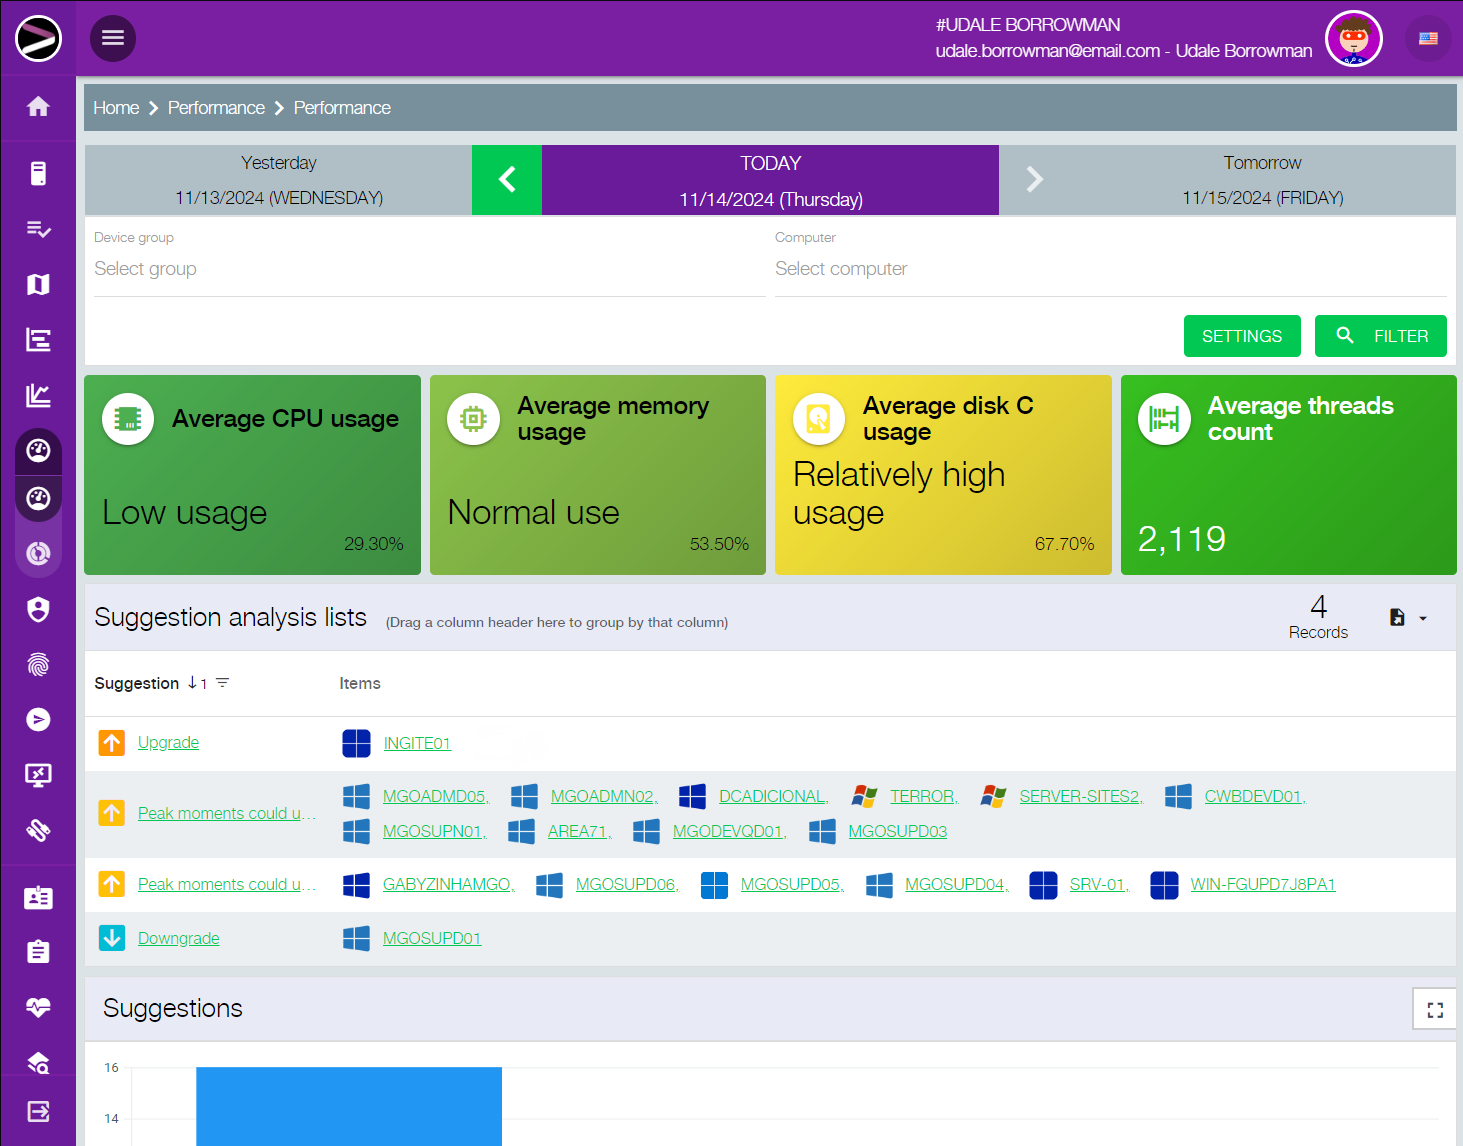Click the shield security icon in sidebar

coord(38,610)
